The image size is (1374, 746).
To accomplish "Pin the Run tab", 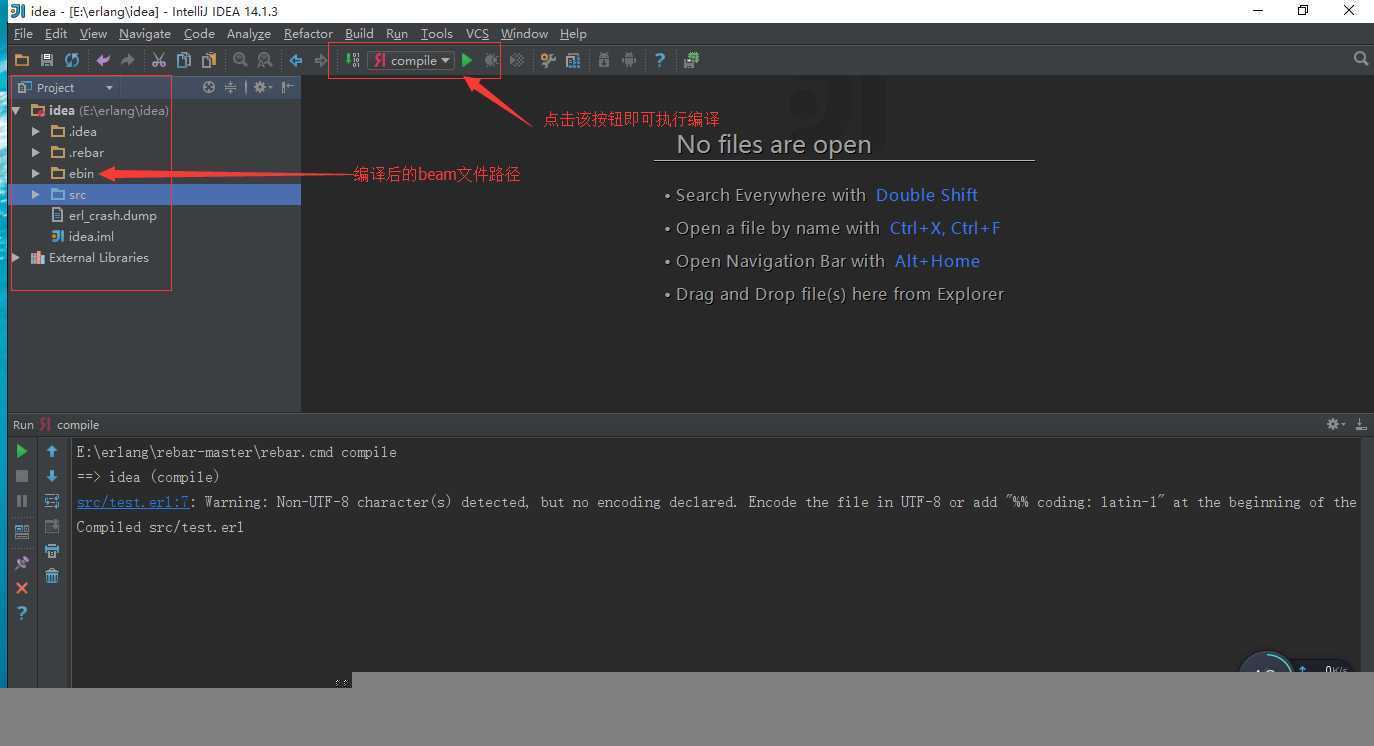I will click(22, 563).
